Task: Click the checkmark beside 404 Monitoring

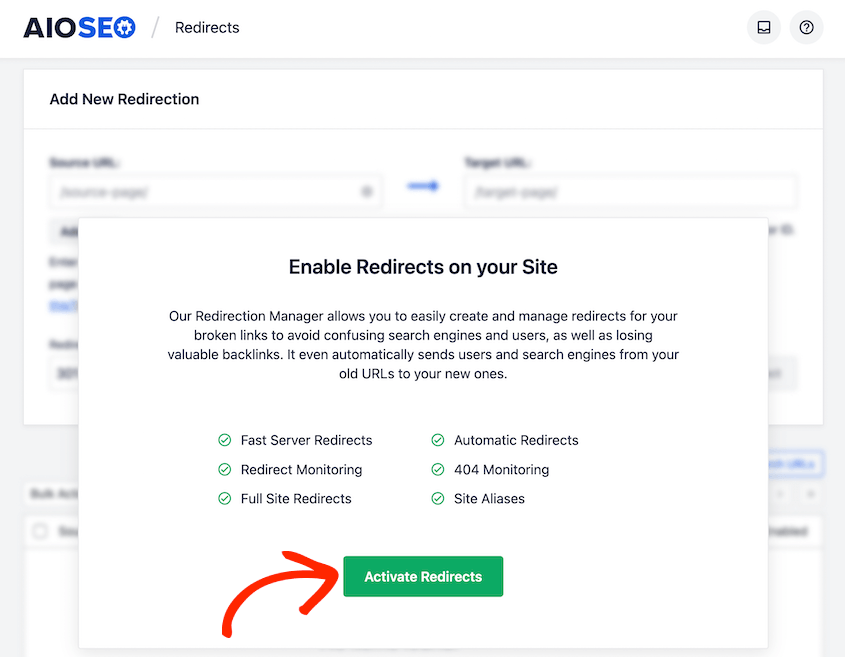Action: tap(437, 469)
